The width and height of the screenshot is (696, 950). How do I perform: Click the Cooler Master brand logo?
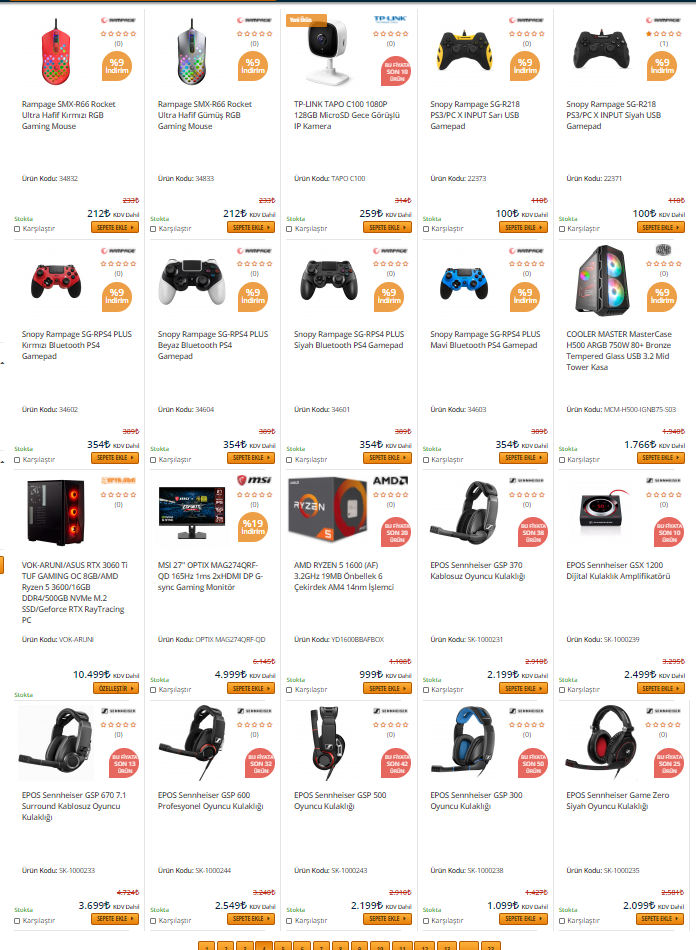(x=663, y=250)
